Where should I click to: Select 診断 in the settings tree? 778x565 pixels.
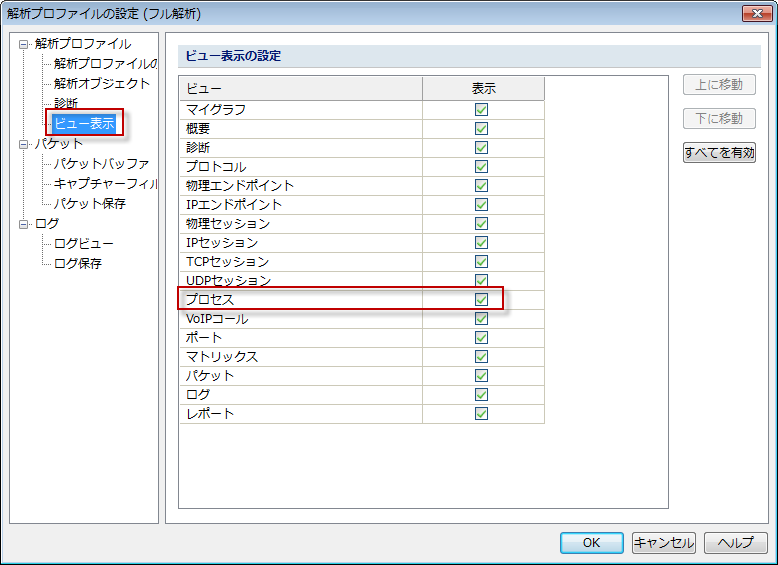pyautogui.click(x=66, y=104)
